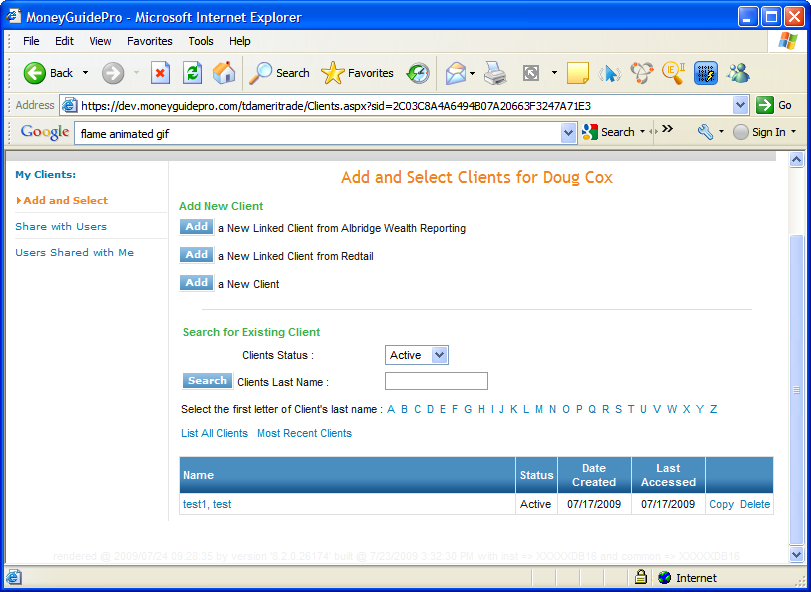Open Users Shared with Me page

[74, 252]
